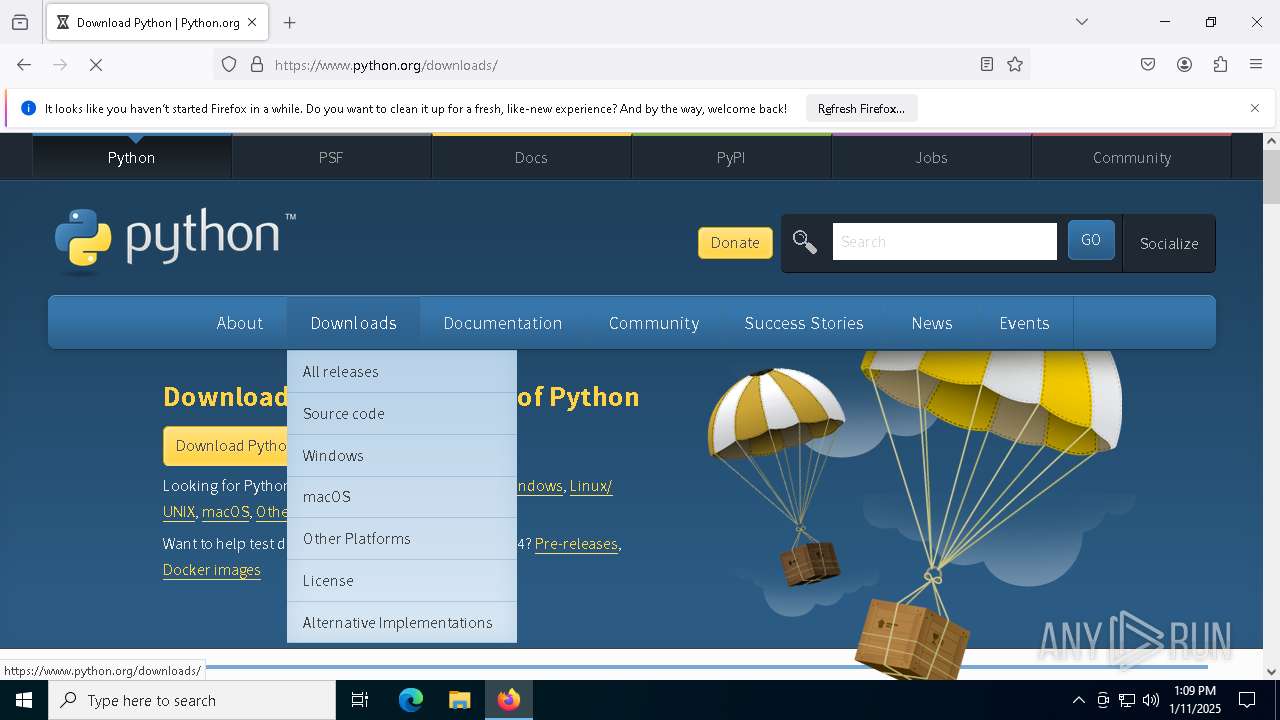Viewport: 1280px width, 720px height.
Task: Click the Refresh Firefox button
Action: tap(861, 109)
